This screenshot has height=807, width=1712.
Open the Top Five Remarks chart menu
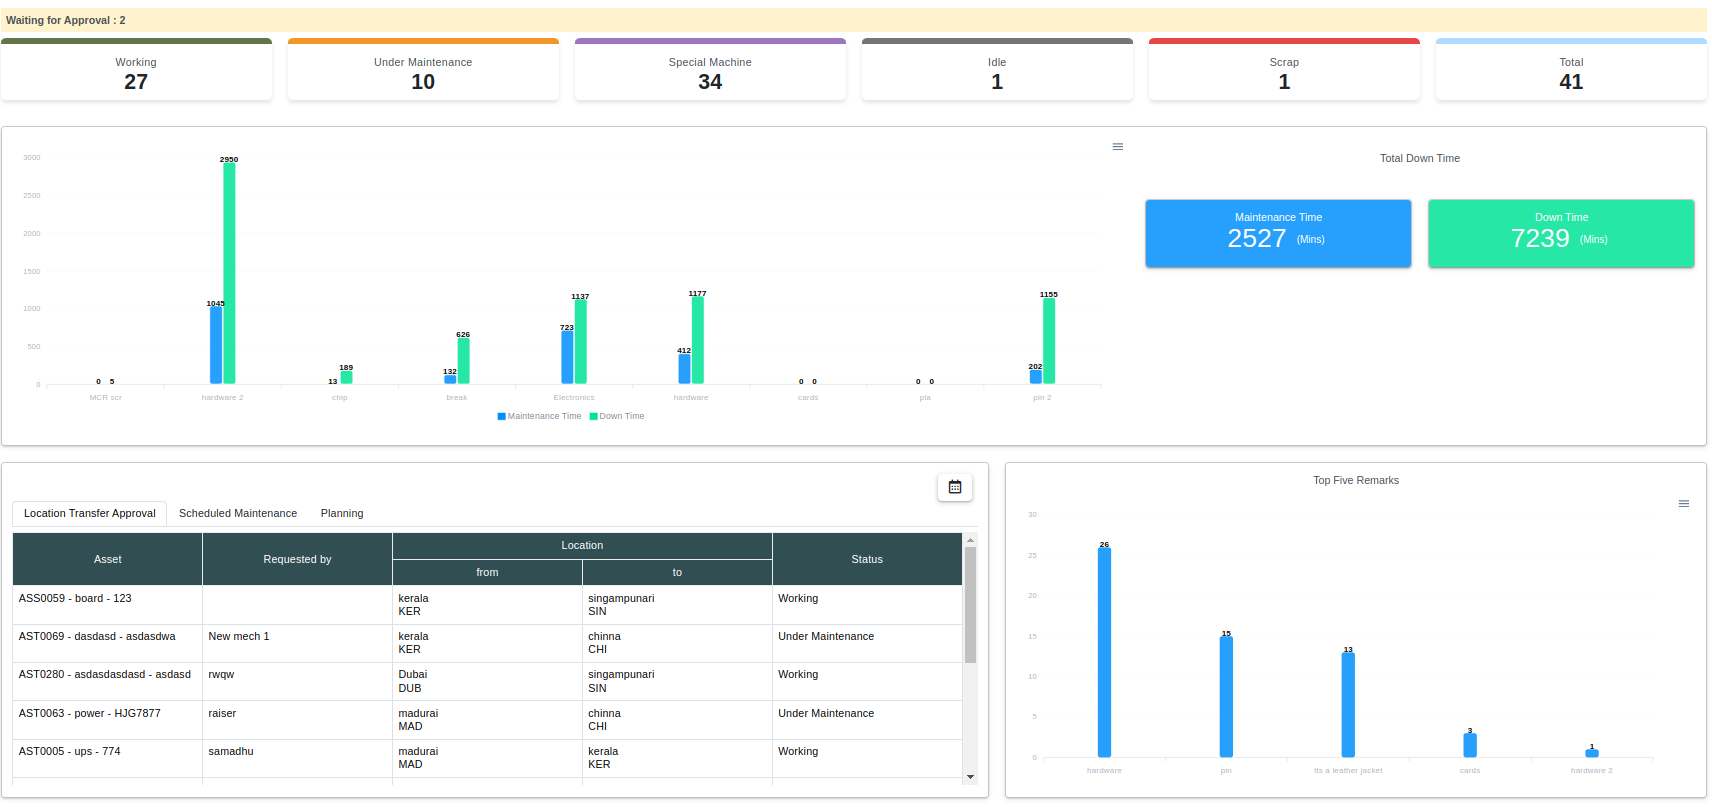[1684, 504]
